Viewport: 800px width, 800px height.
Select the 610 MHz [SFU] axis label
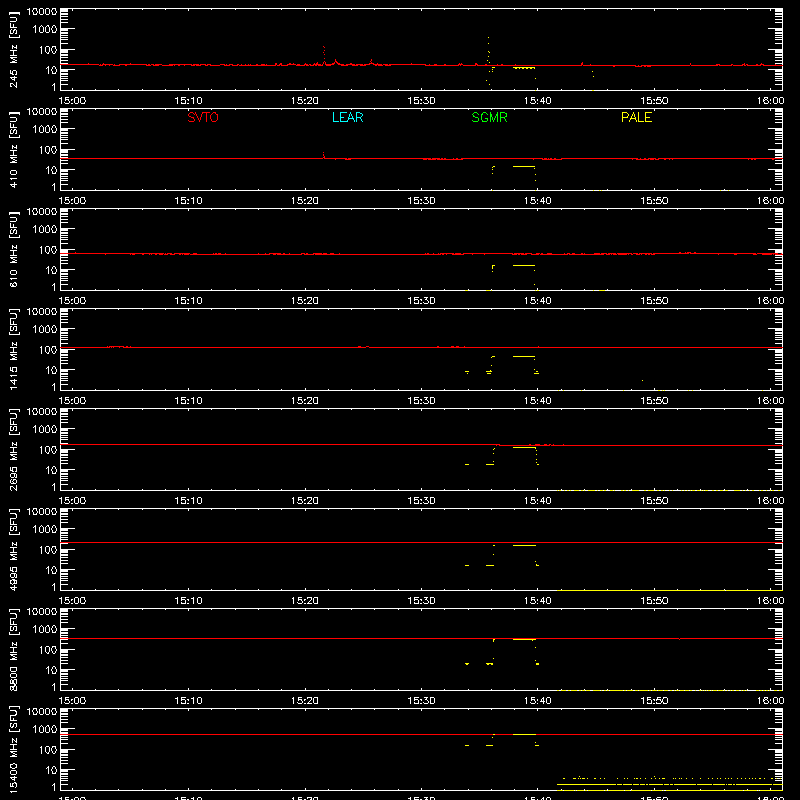14,249
